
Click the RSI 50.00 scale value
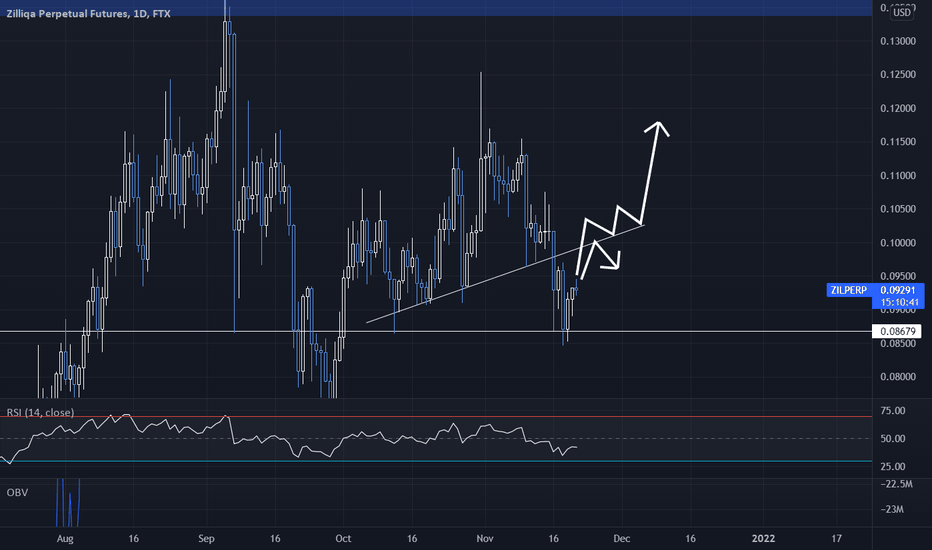pyautogui.click(x=893, y=439)
